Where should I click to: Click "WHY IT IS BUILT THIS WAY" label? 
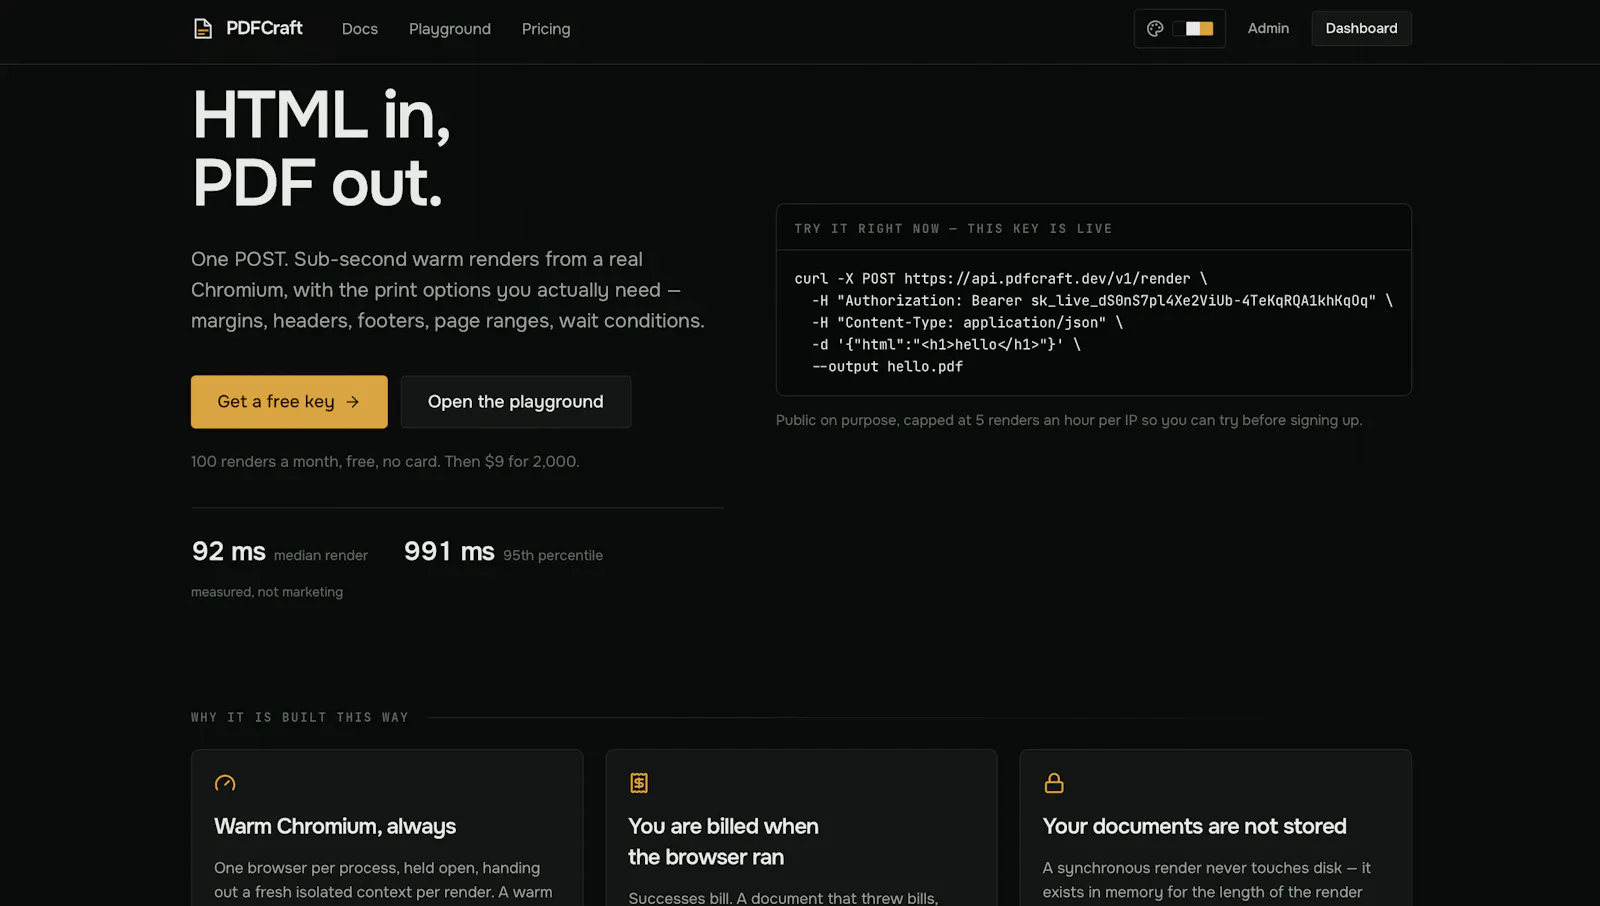300,717
